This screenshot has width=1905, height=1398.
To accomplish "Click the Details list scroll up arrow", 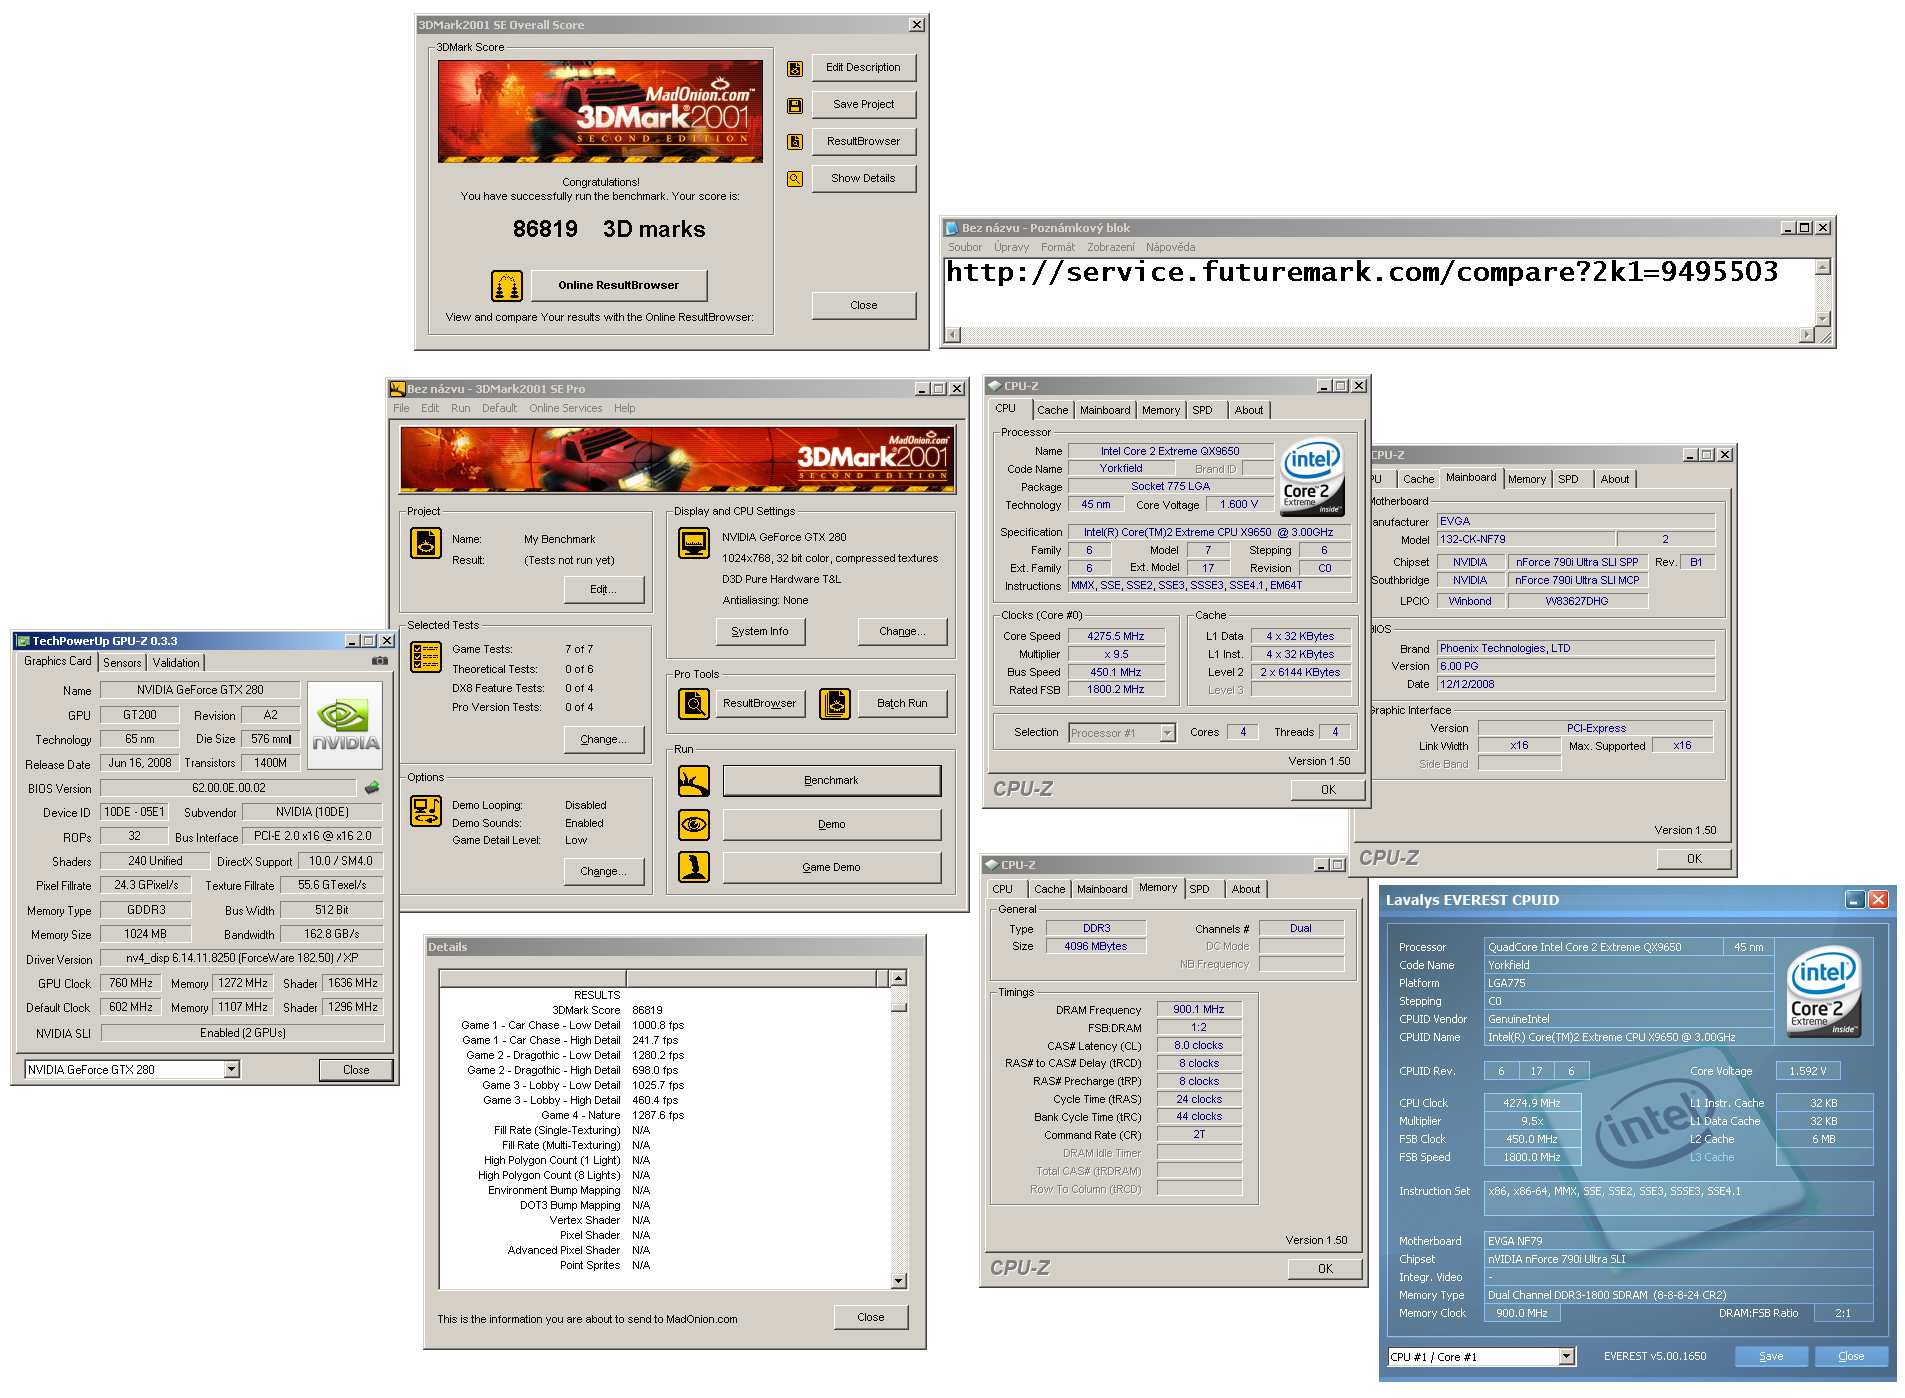I will tap(898, 978).
